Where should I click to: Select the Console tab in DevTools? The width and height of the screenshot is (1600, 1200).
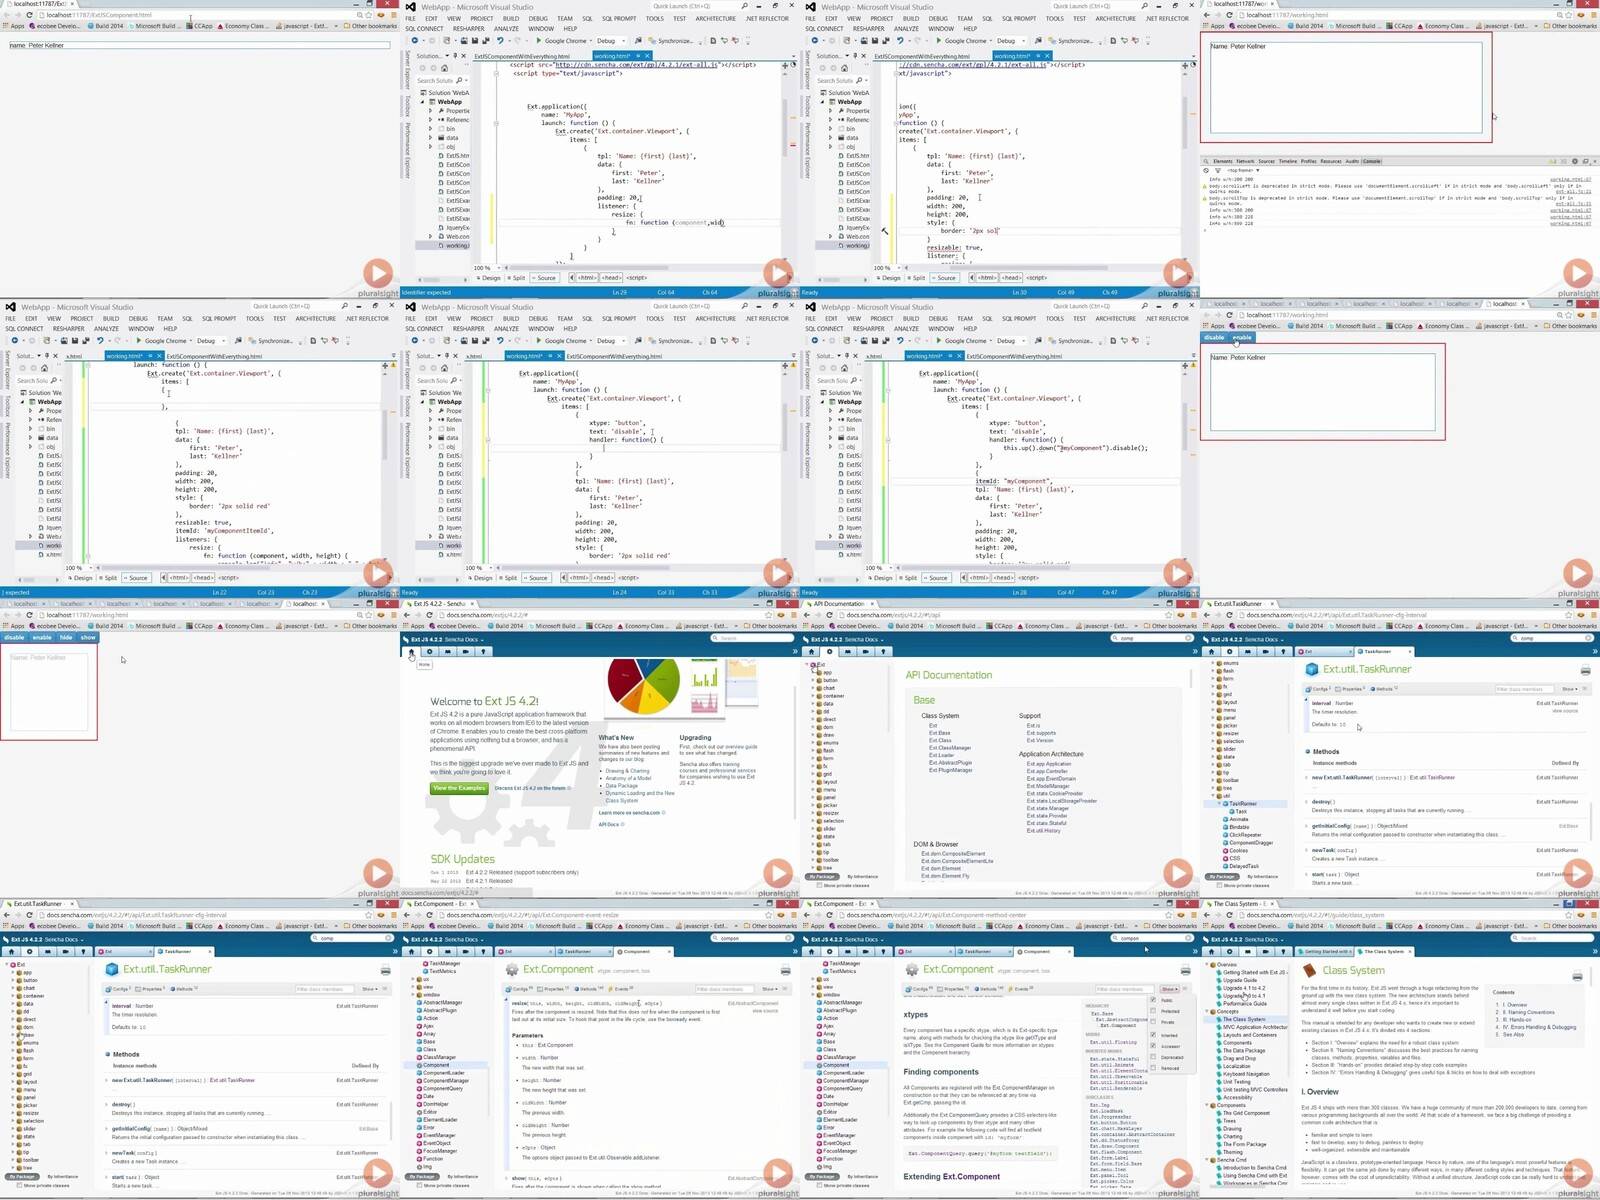click(1372, 161)
